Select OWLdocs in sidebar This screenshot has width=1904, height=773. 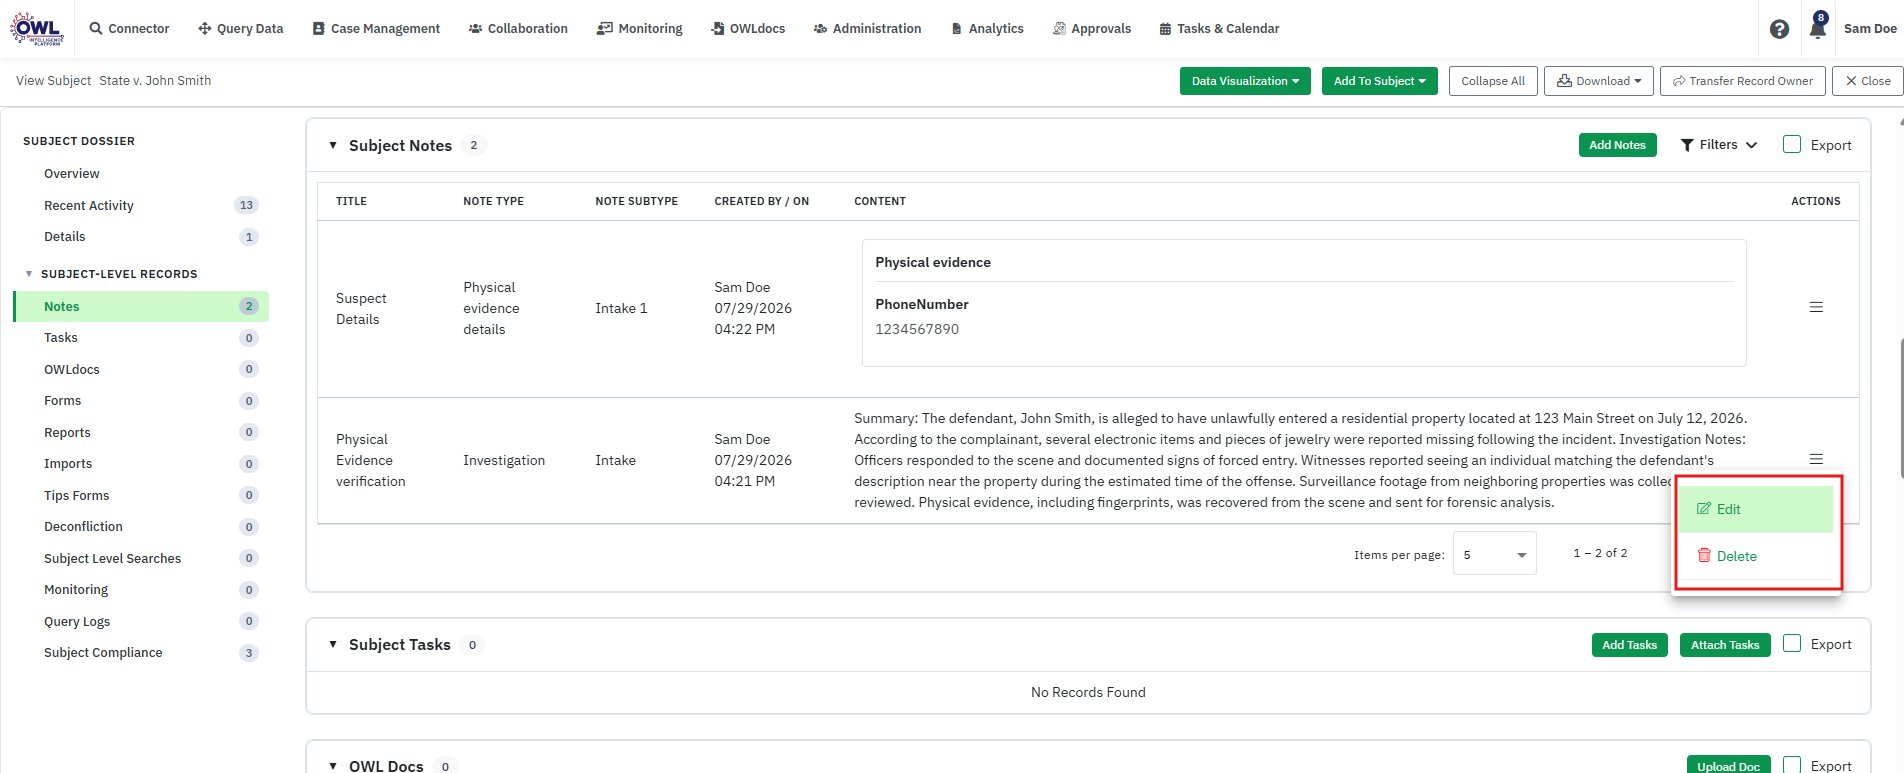pyautogui.click(x=72, y=370)
